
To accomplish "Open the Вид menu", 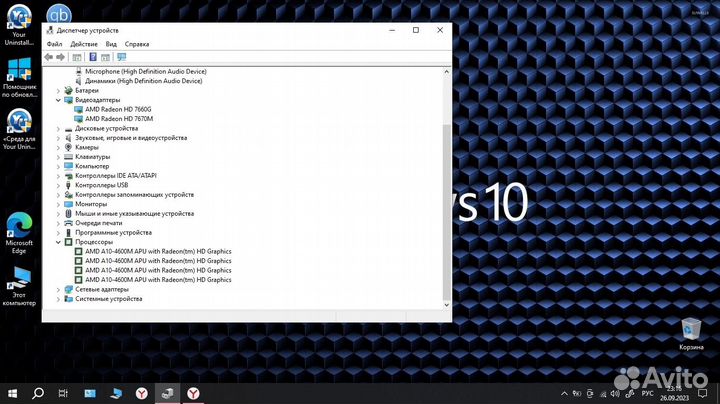I will click(x=111, y=44).
